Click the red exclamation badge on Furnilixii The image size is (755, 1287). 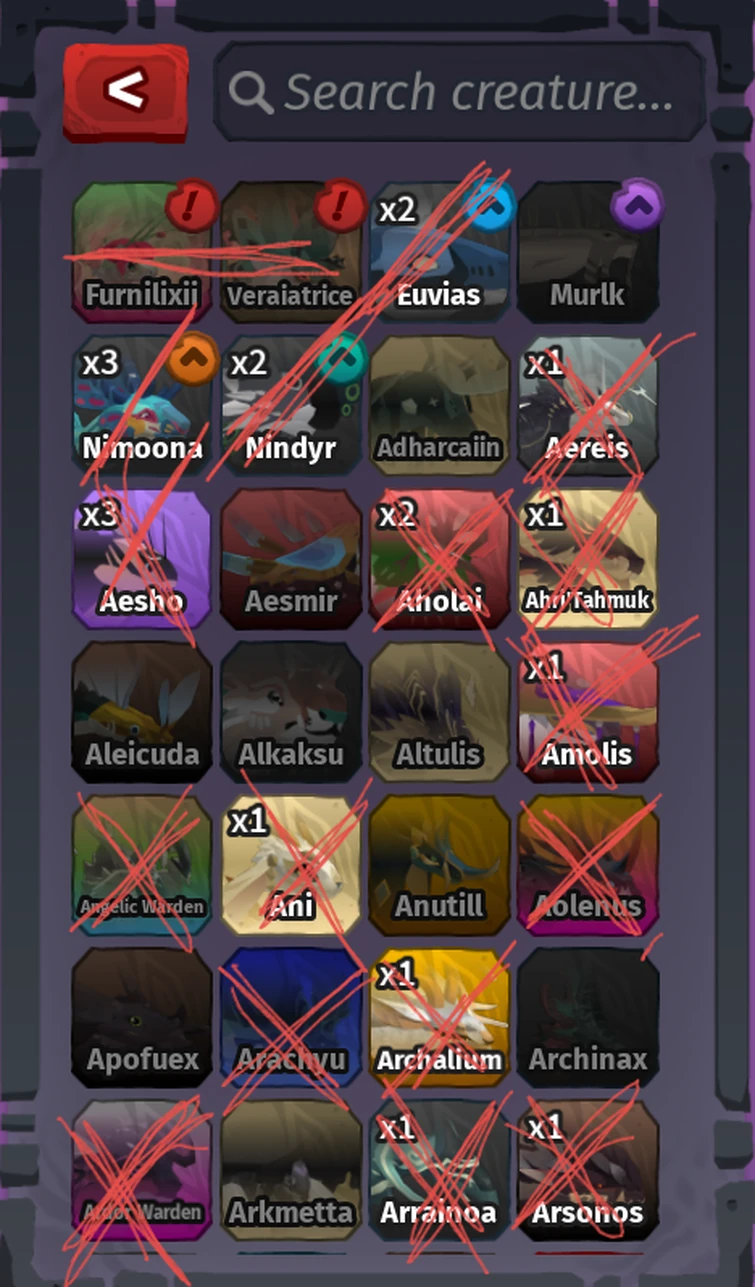(x=192, y=206)
